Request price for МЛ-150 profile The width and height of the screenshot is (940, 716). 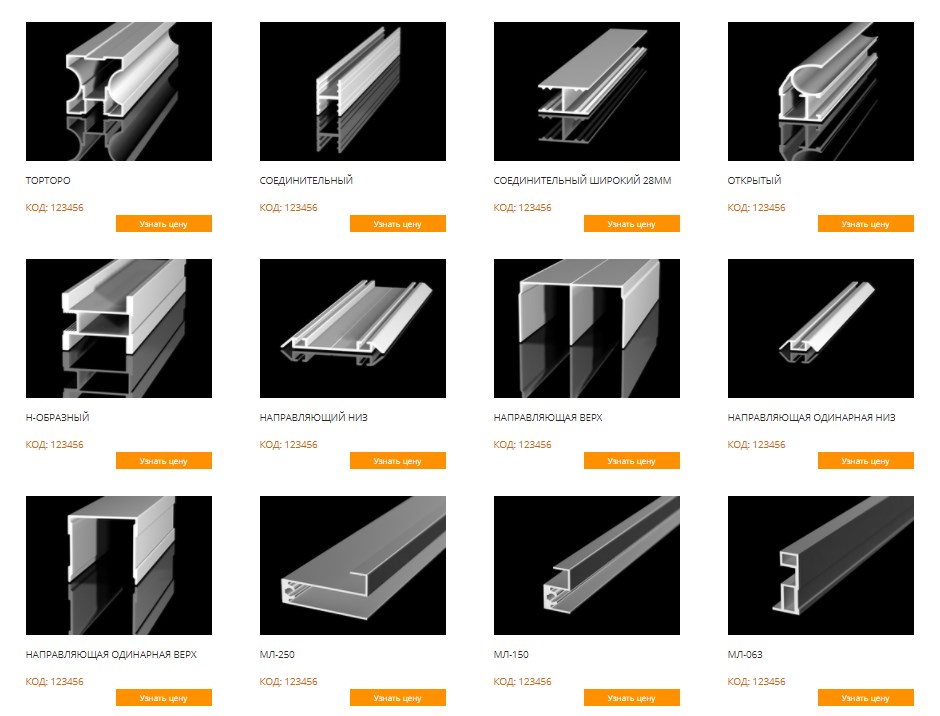(632, 697)
